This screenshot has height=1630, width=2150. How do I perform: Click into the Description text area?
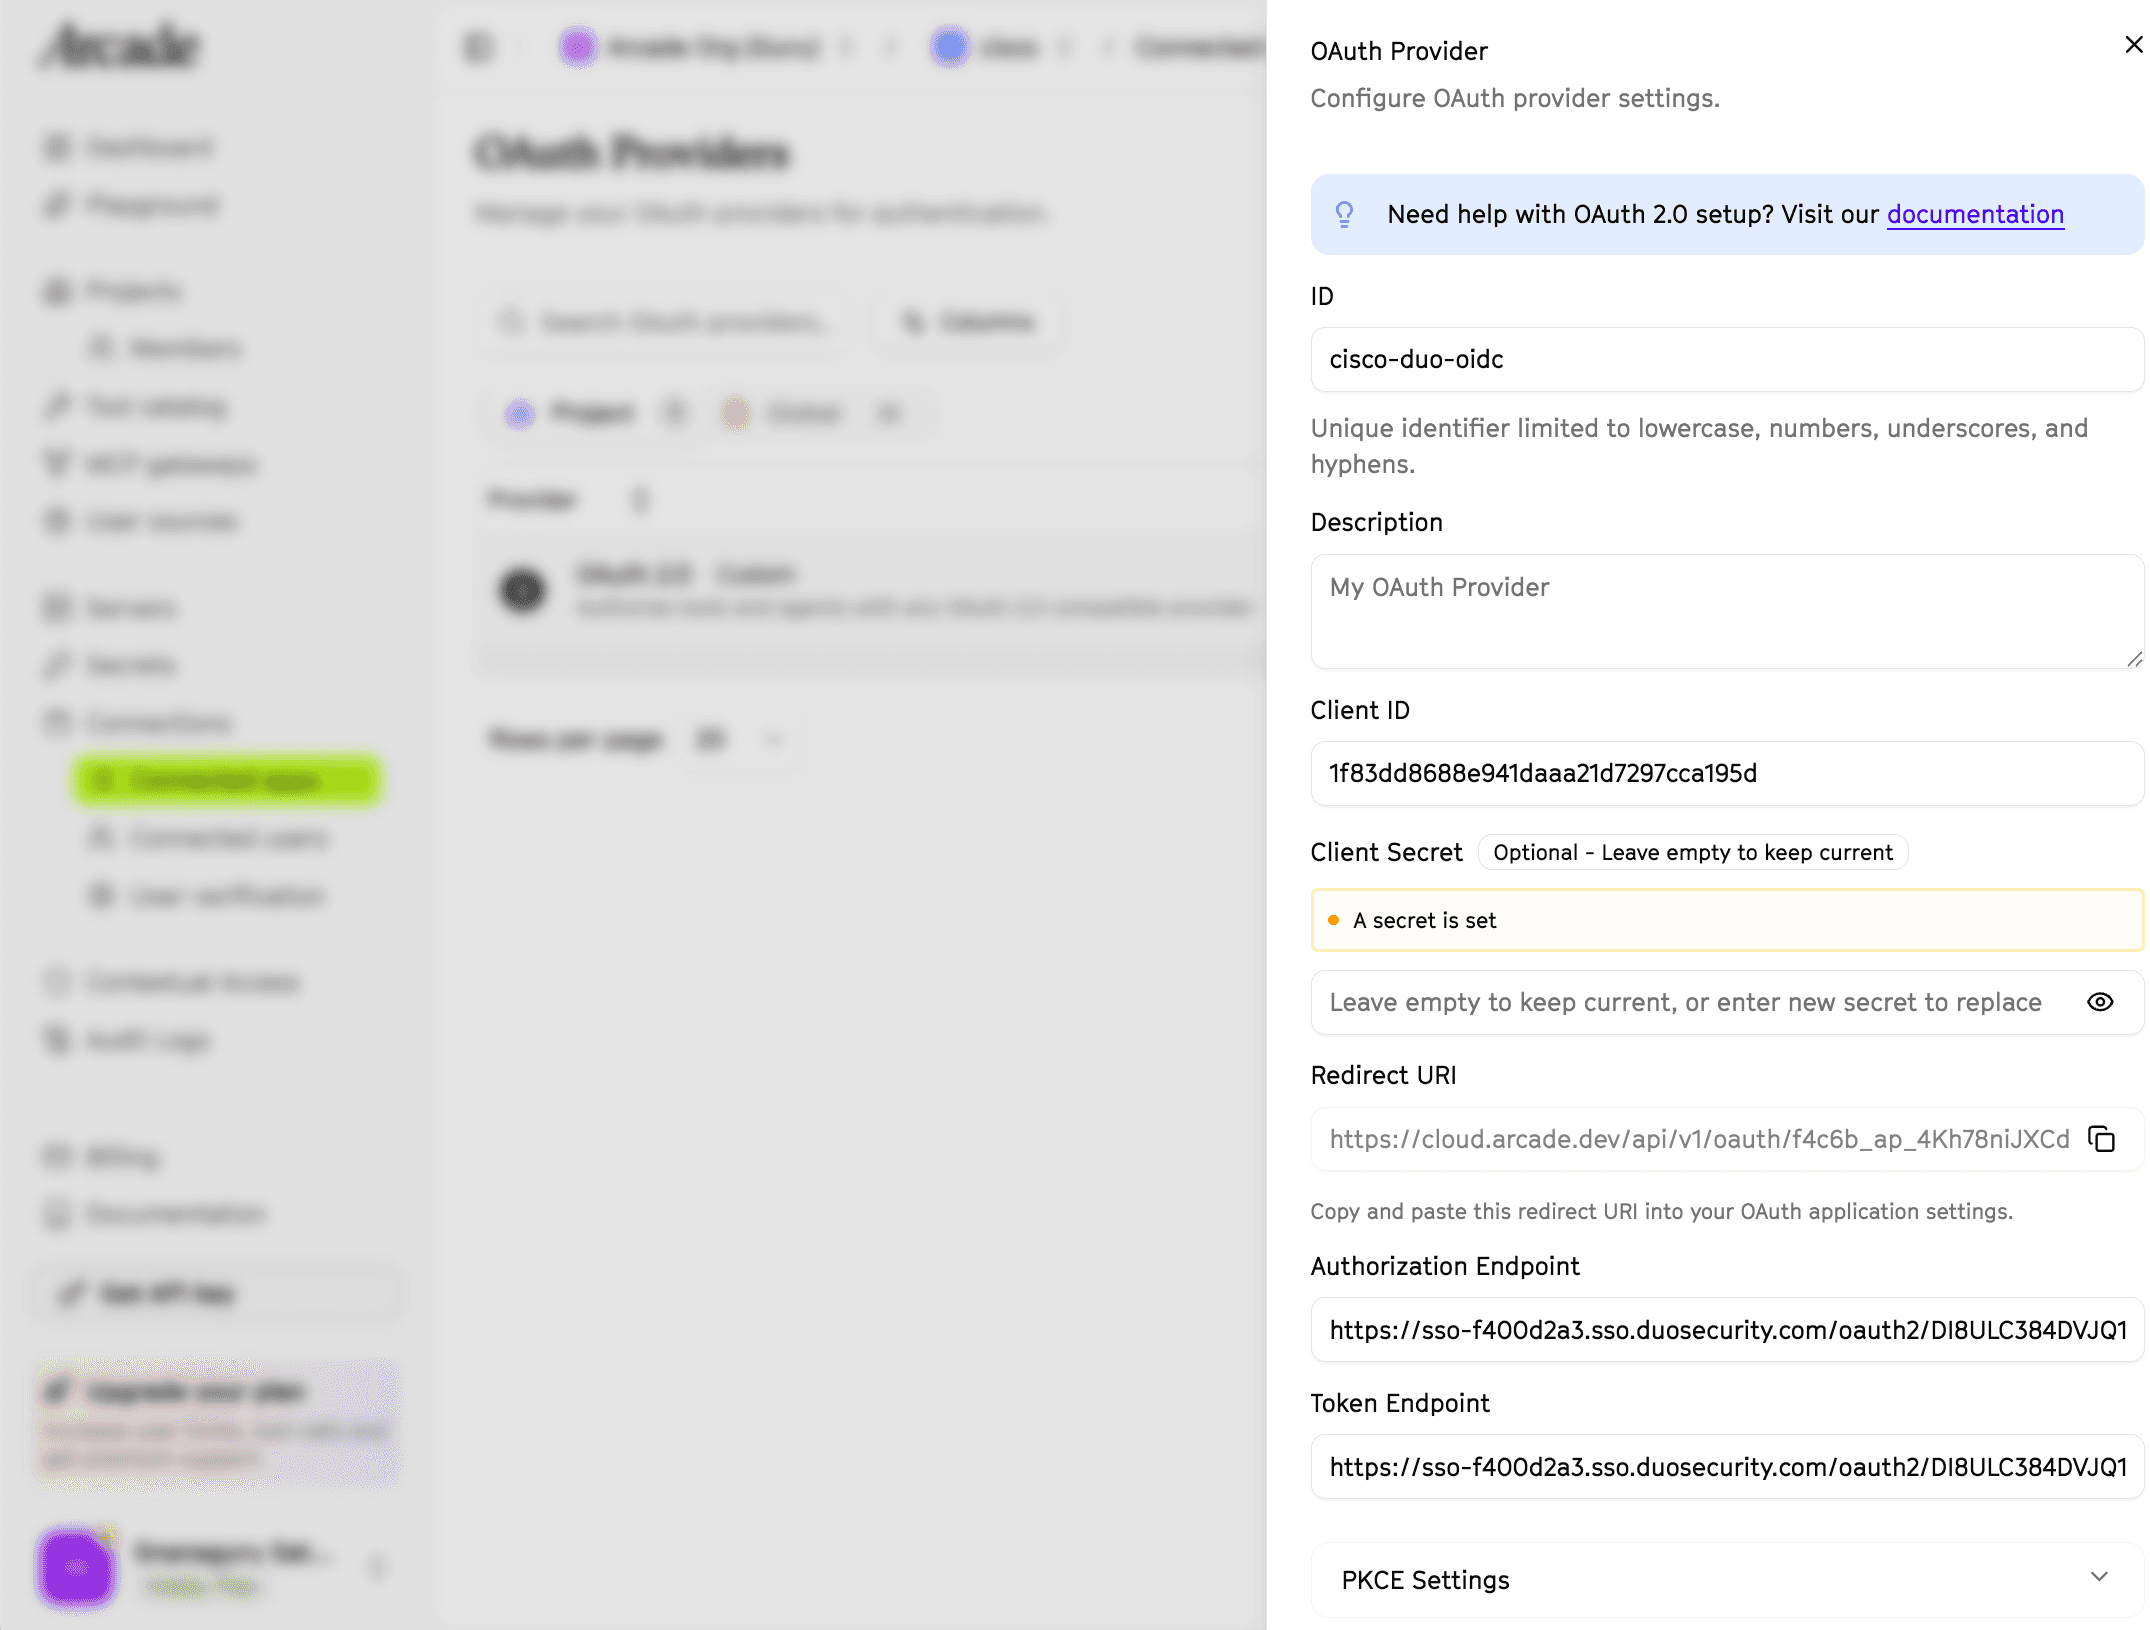[x=1727, y=612]
